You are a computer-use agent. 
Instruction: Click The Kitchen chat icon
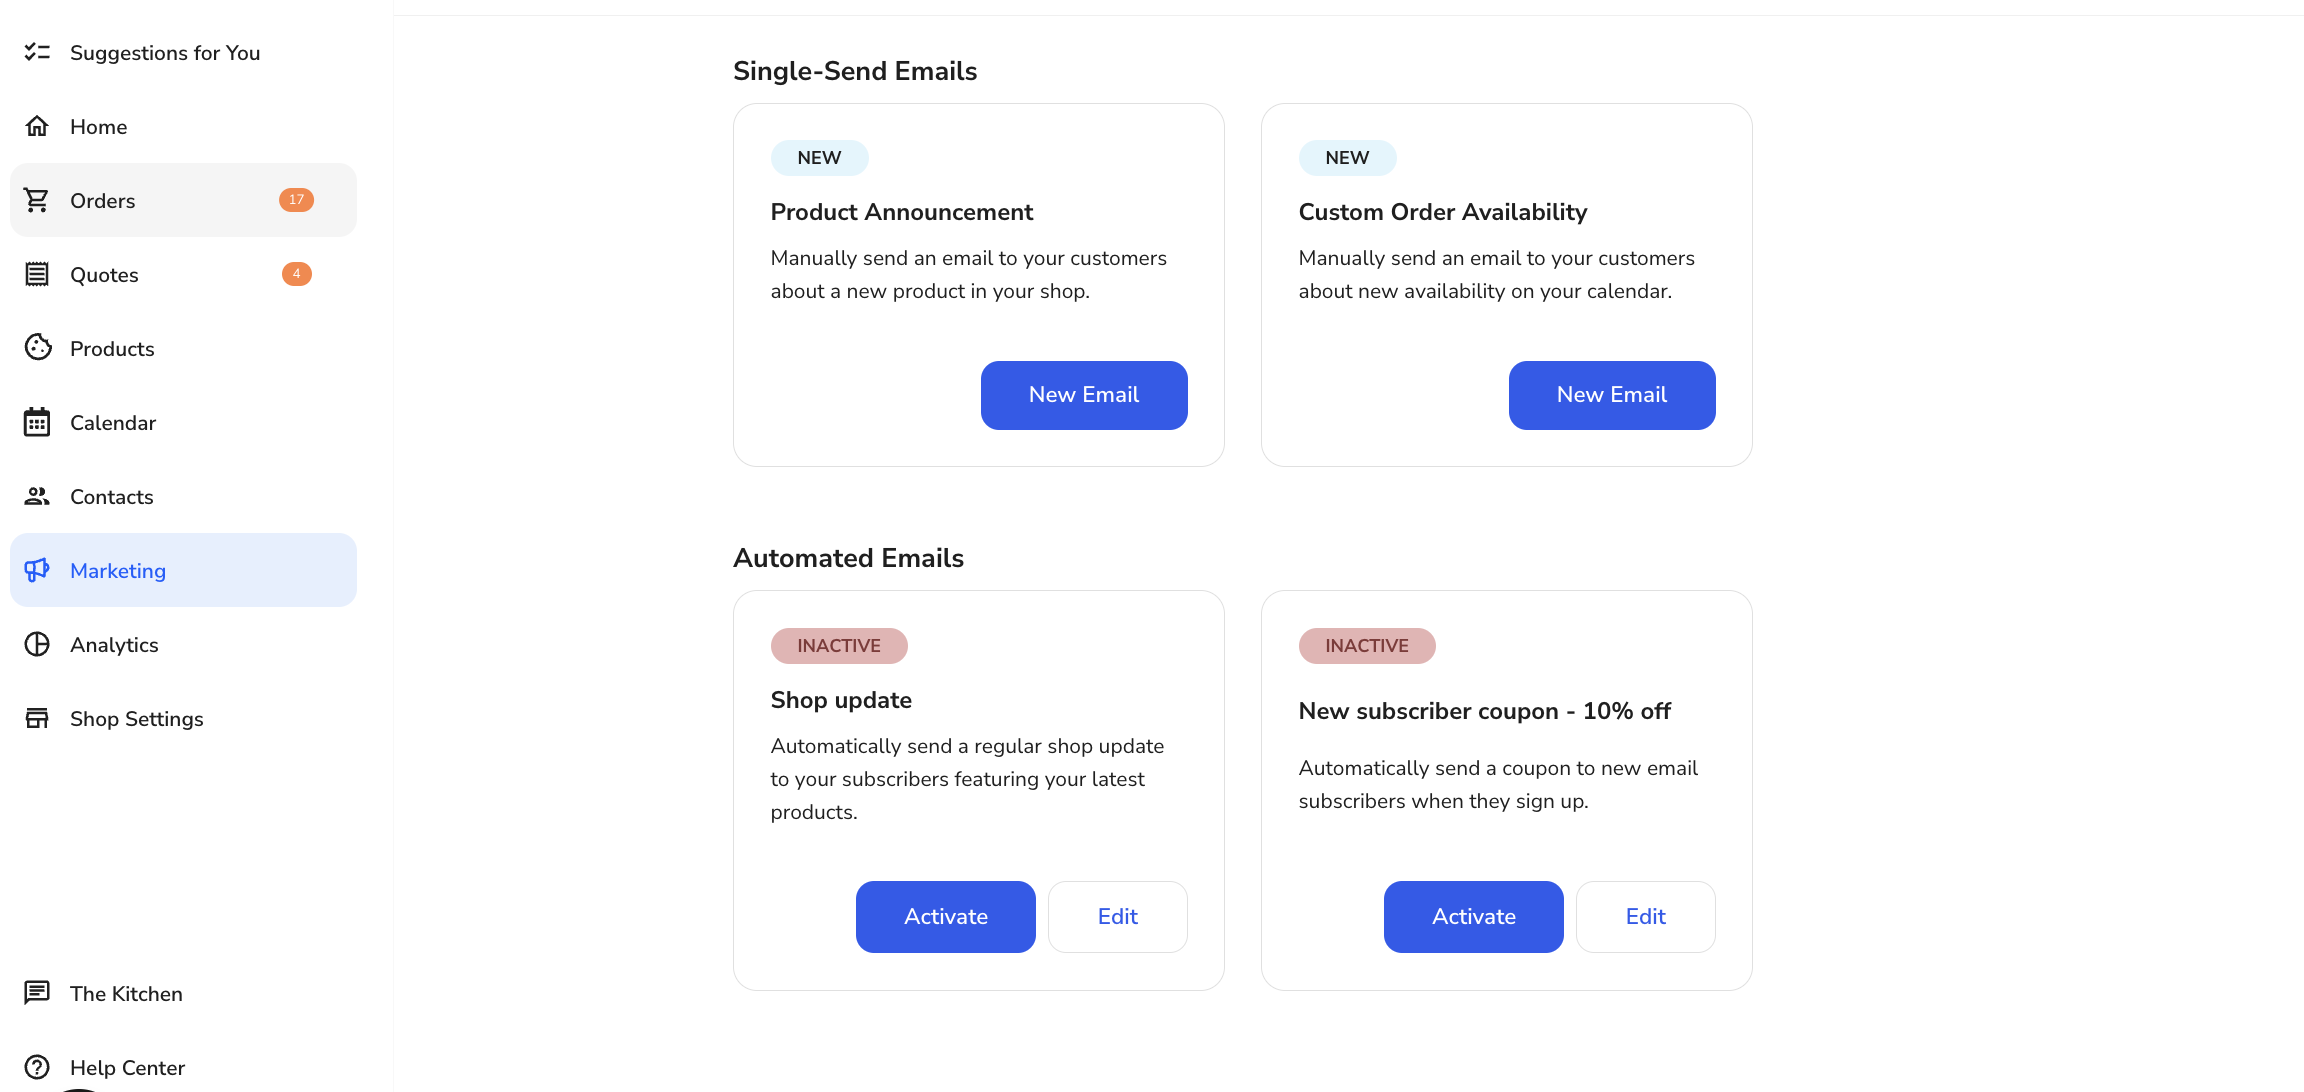(37, 993)
